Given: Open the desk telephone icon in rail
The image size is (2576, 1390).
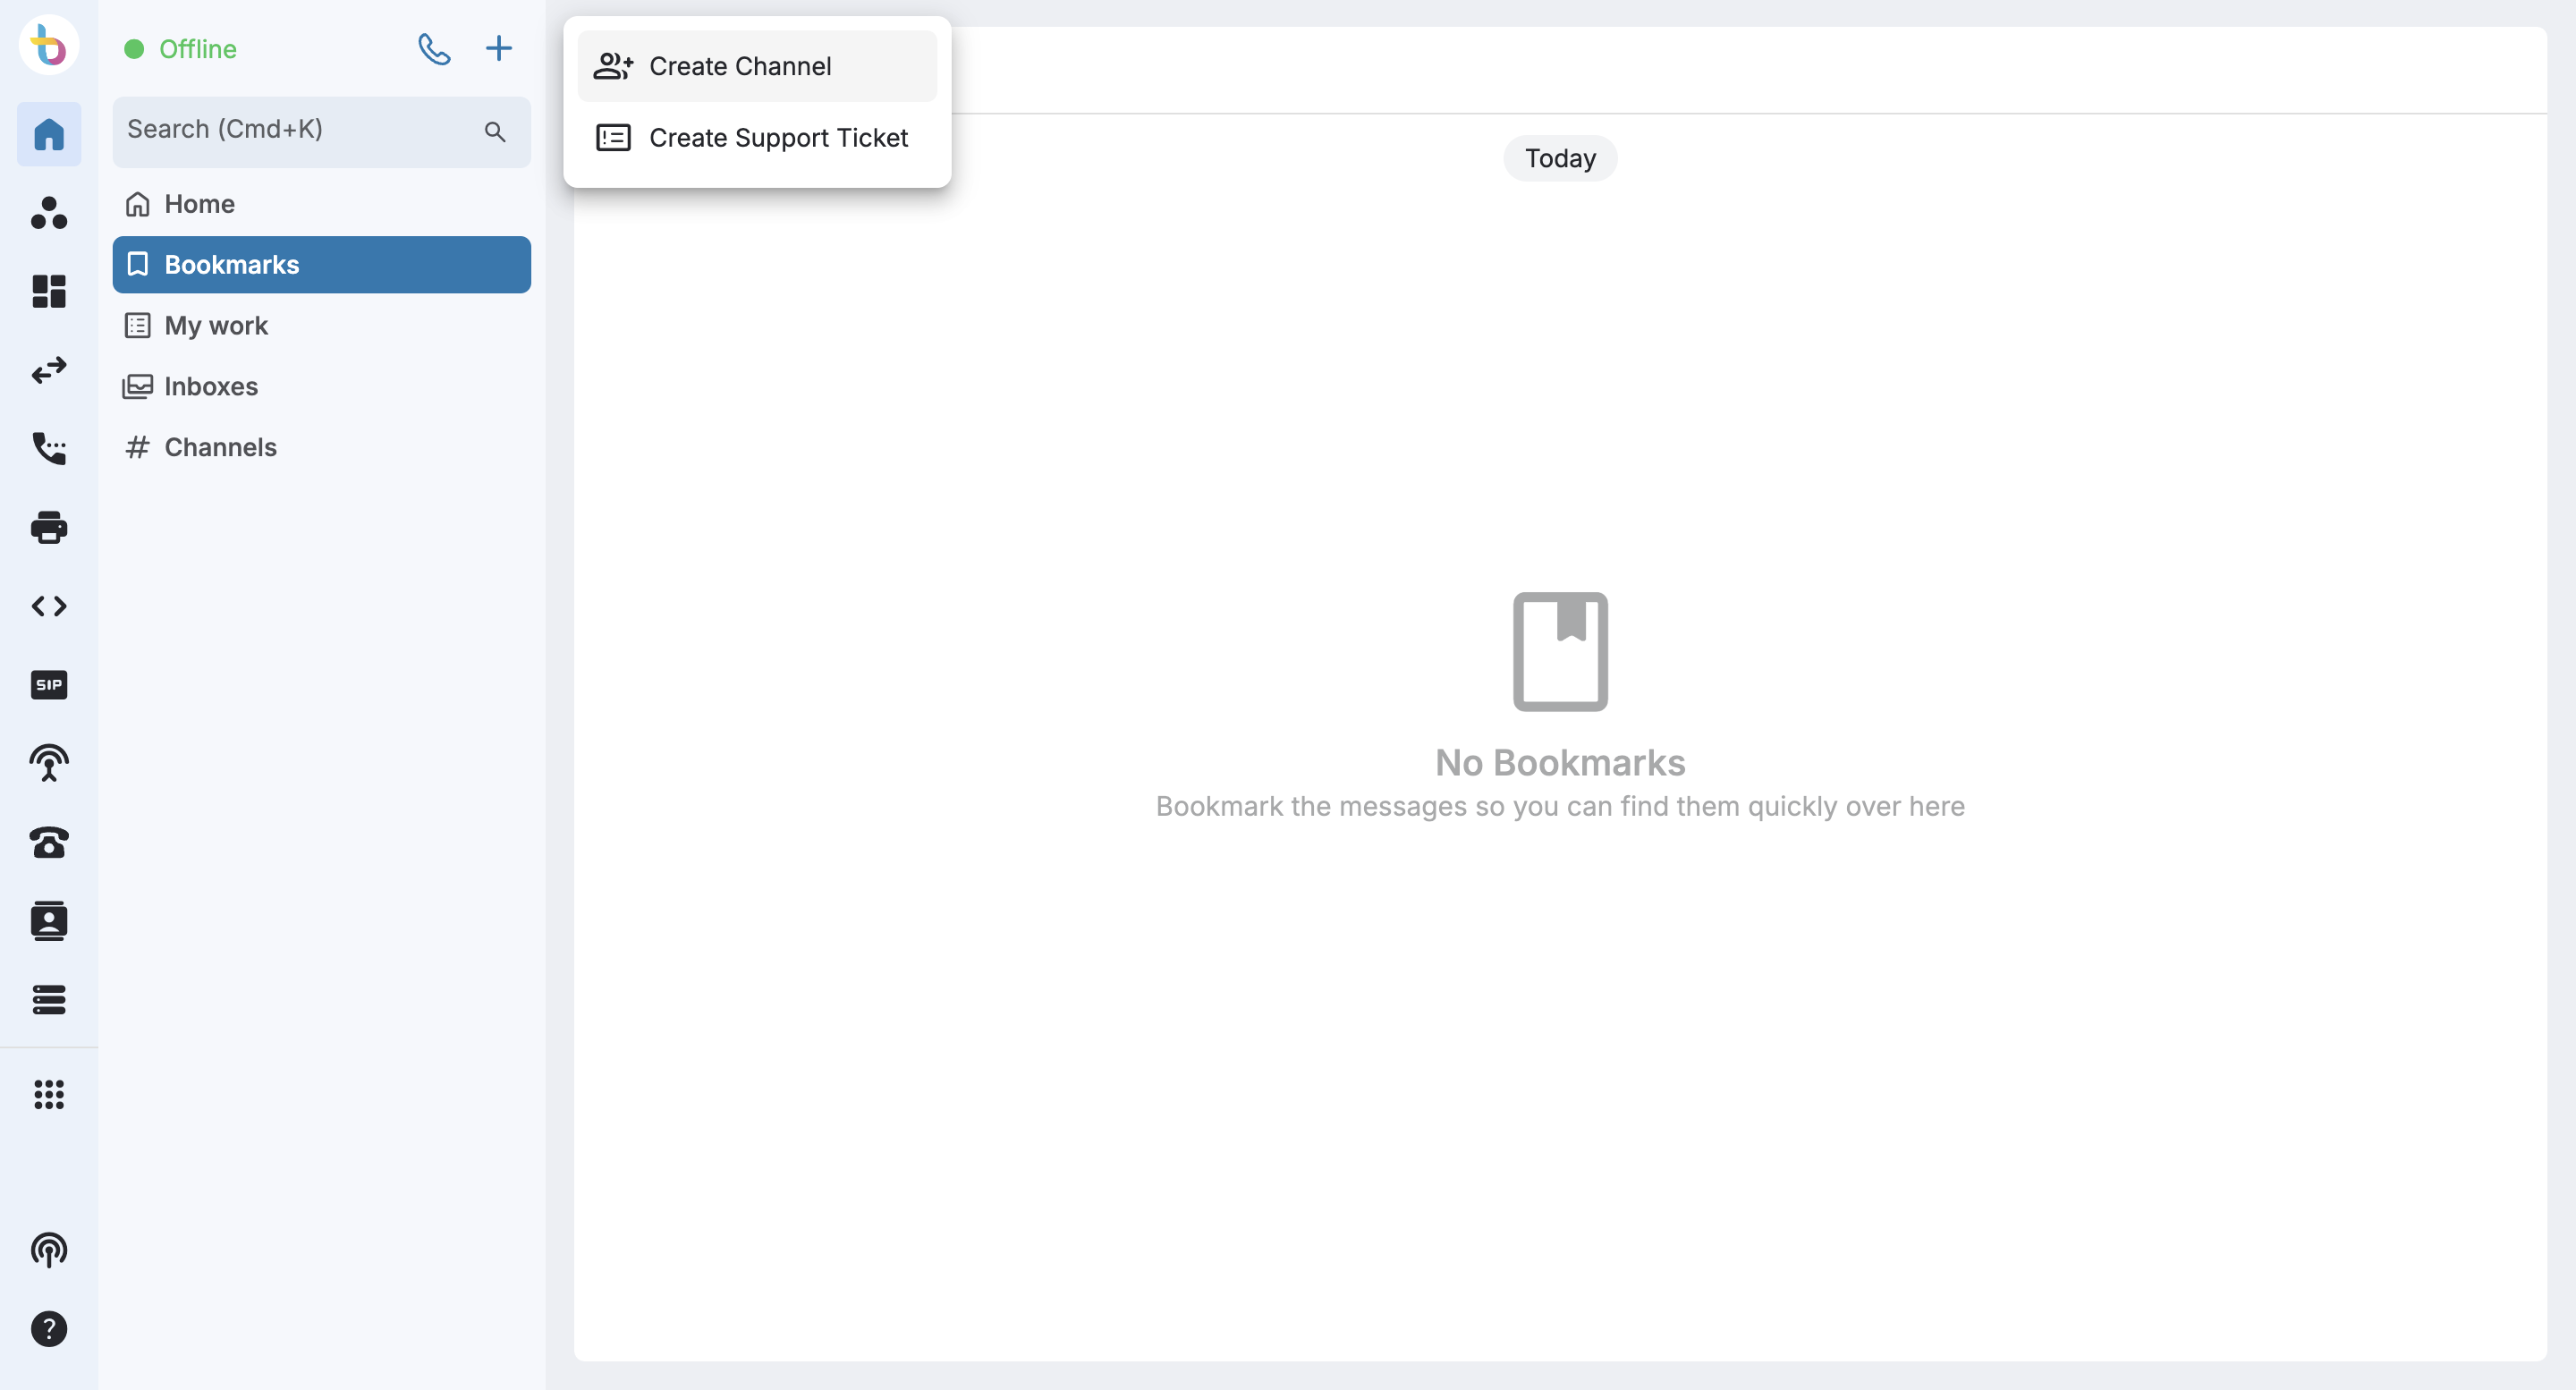Looking at the screenshot, I should coord(49,842).
